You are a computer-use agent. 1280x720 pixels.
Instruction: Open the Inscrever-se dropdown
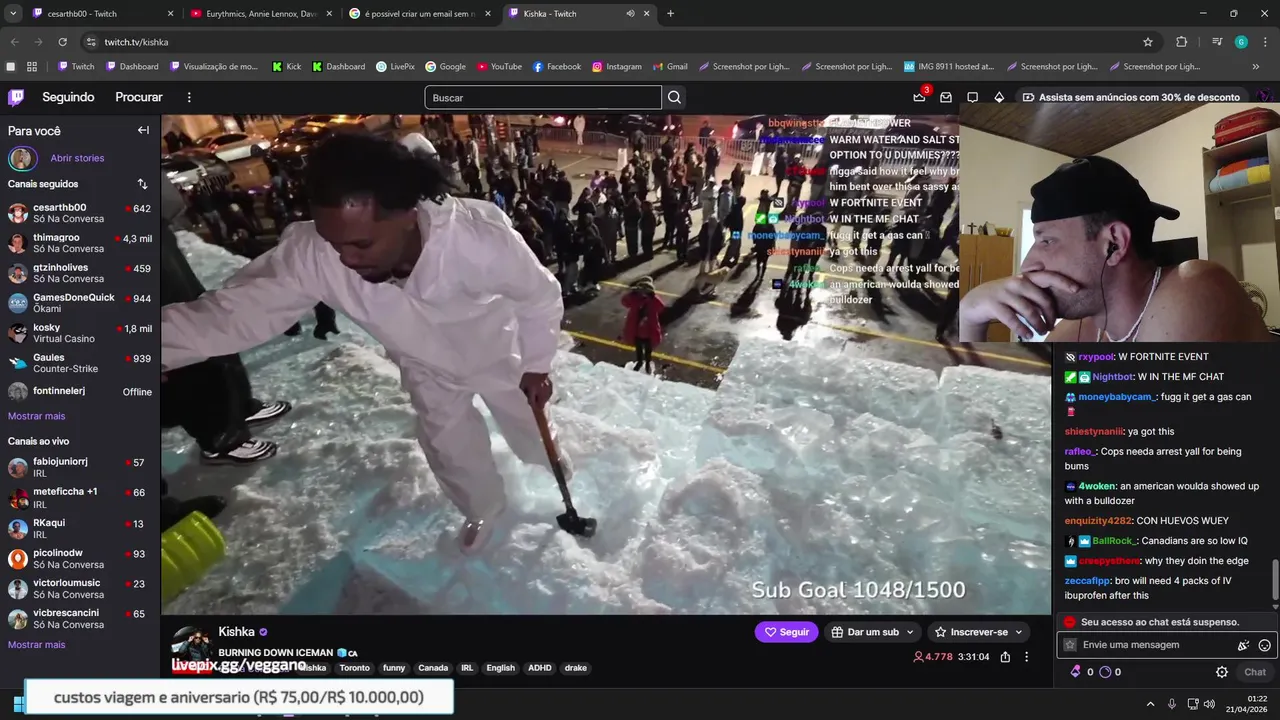pos(978,632)
